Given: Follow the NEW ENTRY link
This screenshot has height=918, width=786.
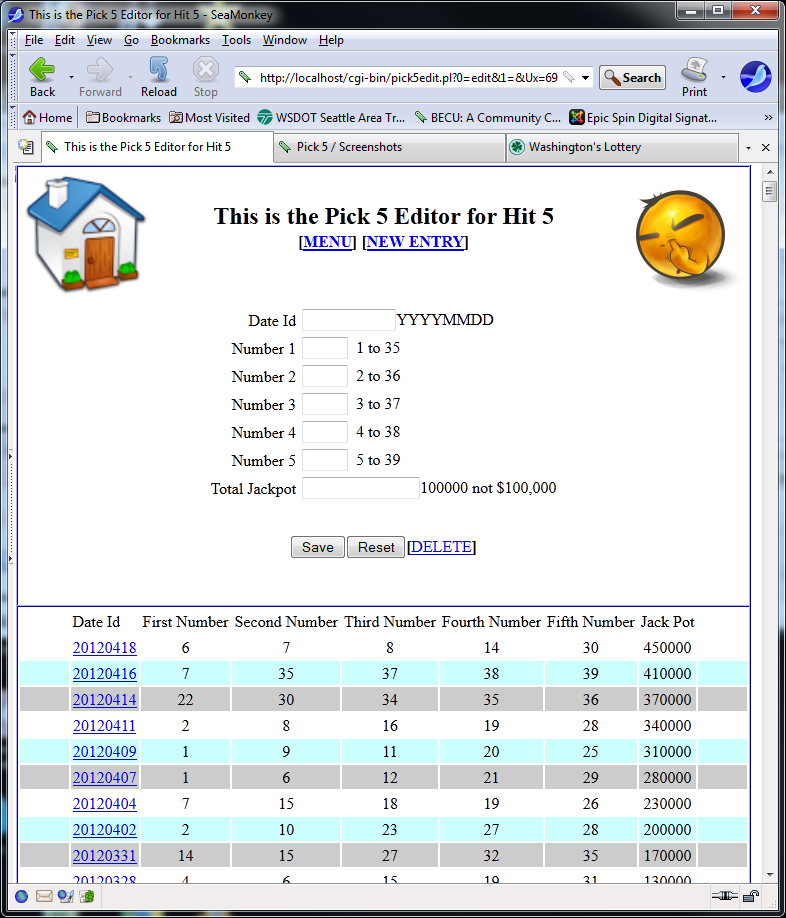Looking at the screenshot, I should point(415,242).
